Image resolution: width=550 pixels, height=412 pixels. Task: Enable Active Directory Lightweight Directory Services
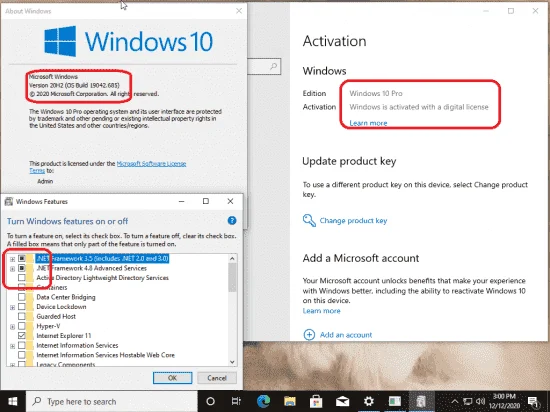[22, 278]
